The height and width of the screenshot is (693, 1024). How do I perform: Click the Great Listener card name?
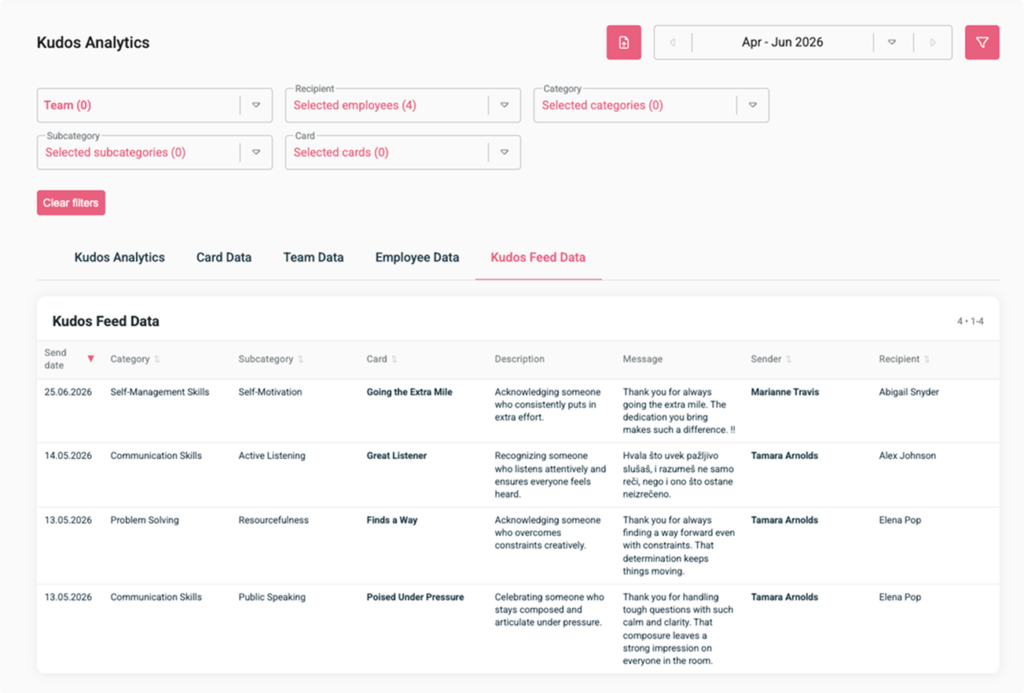[x=396, y=456]
